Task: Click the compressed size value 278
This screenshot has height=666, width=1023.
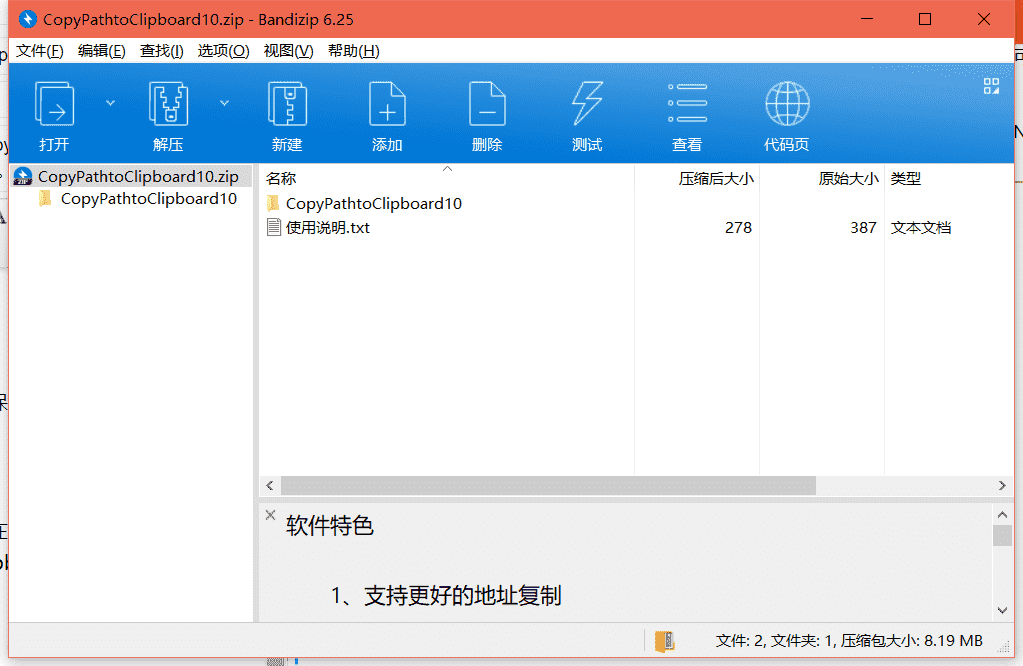Action: tap(738, 228)
